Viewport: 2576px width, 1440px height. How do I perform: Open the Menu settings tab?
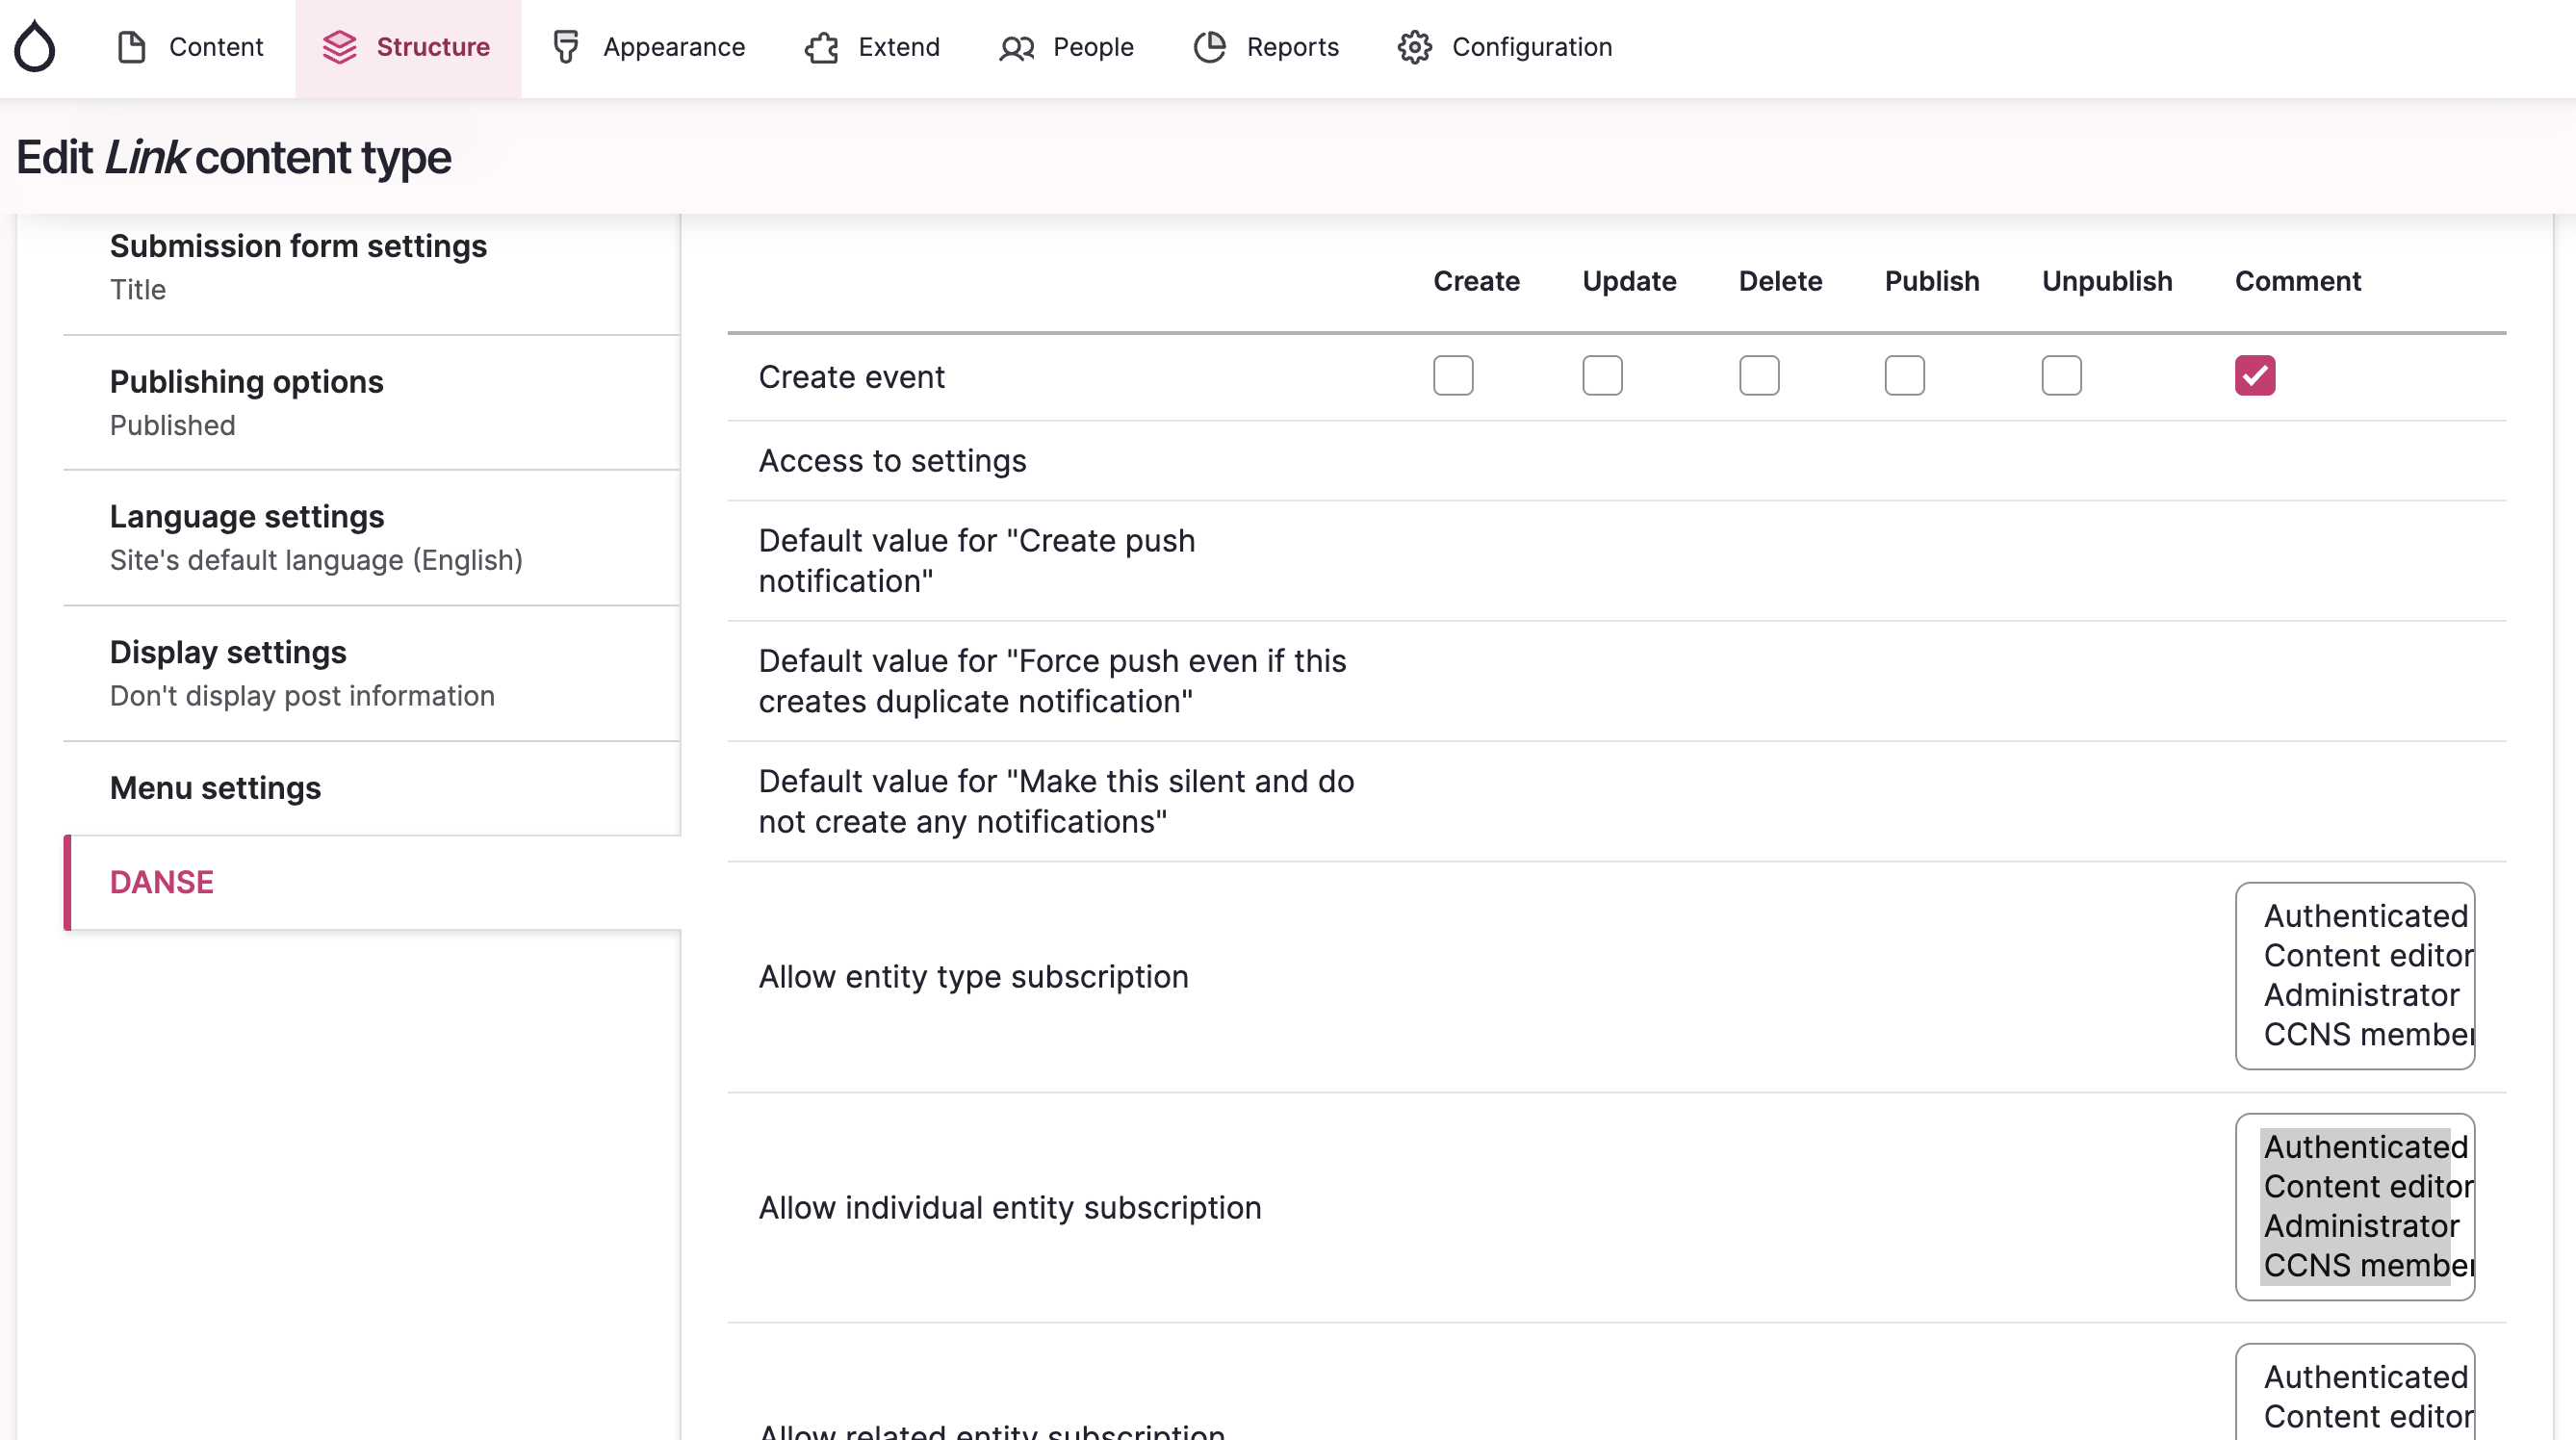point(215,788)
